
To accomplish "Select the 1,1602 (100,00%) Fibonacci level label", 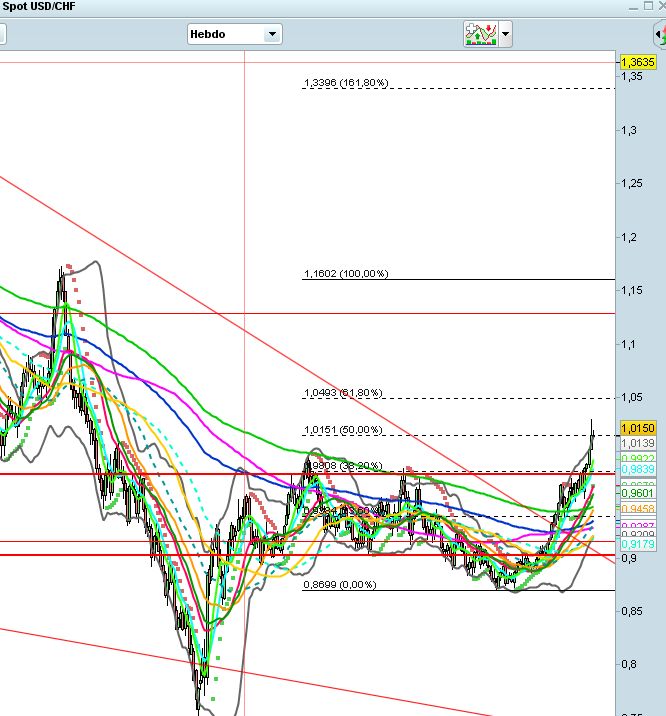I will (346, 274).
